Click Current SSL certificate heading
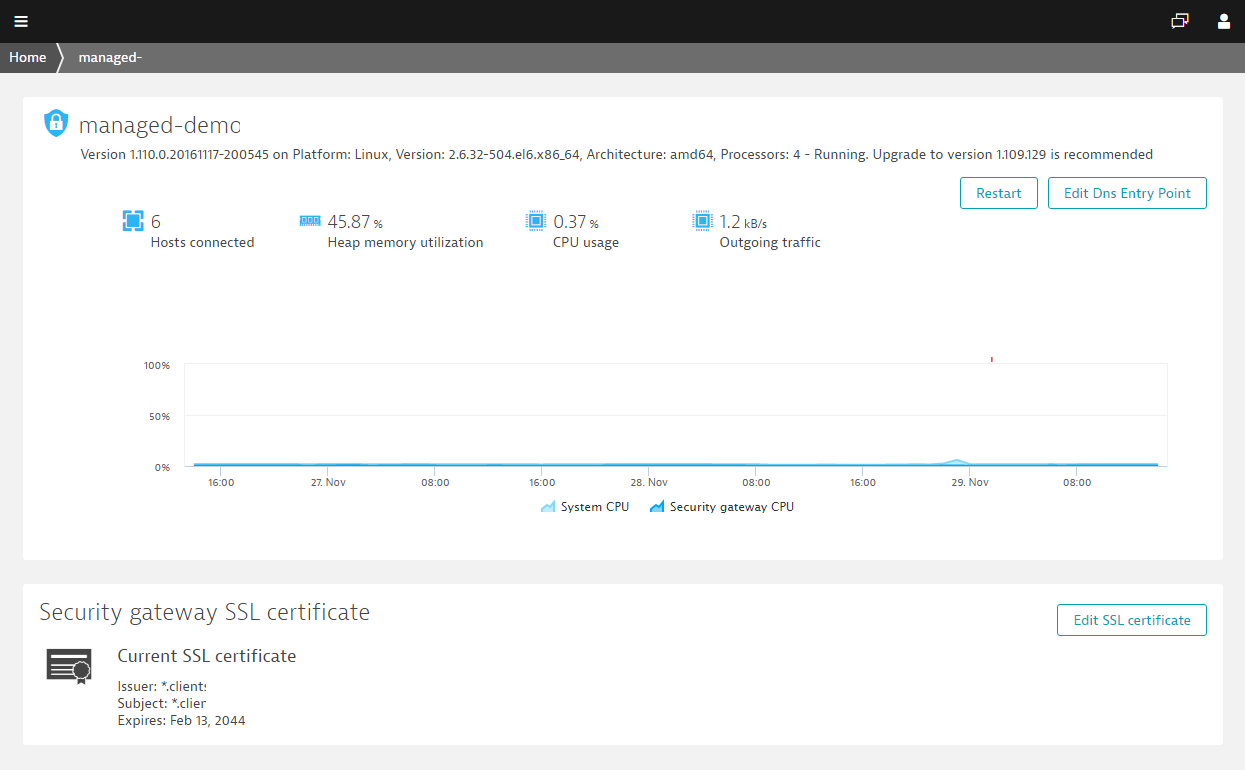Viewport: 1245px width, 770px height. click(x=207, y=656)
